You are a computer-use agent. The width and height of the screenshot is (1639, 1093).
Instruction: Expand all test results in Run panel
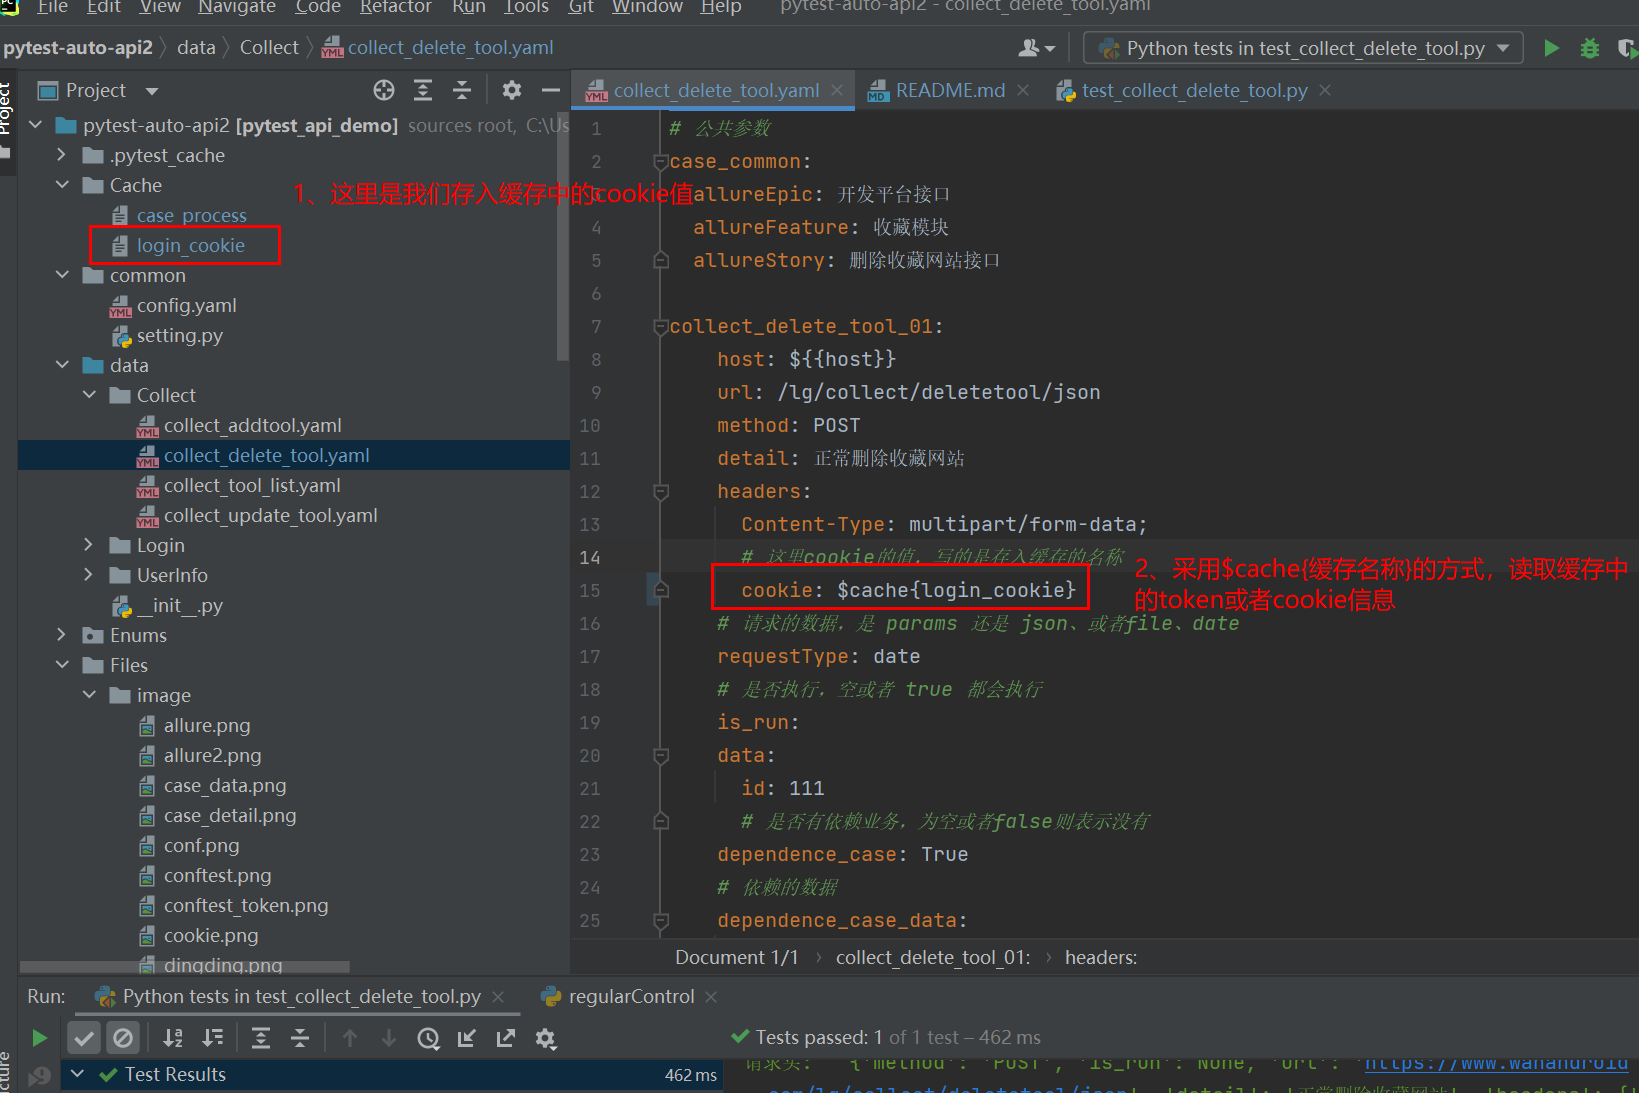[261, 1038]
